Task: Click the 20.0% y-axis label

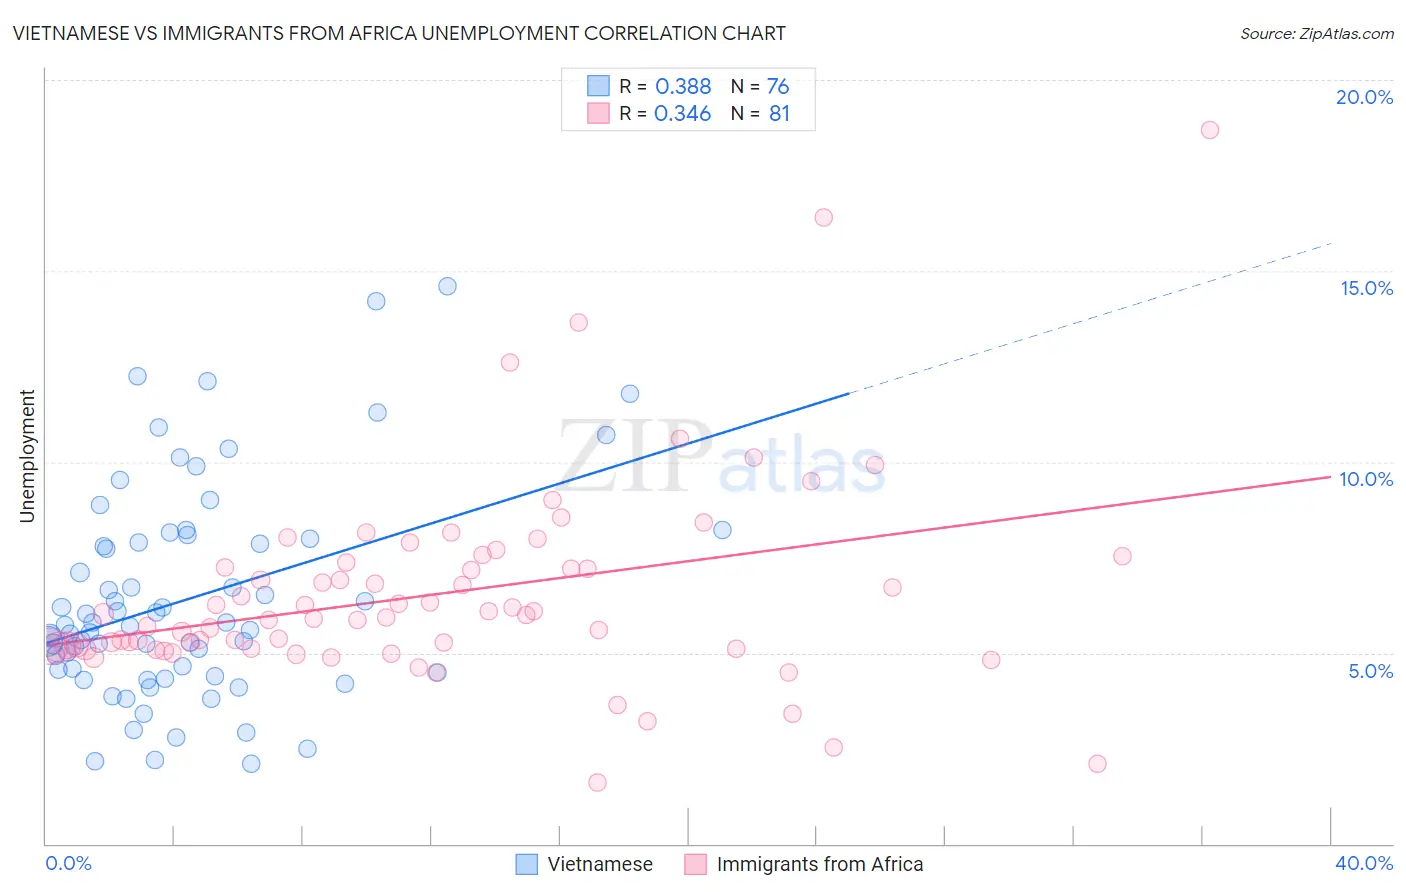Action: [1364, 97]
